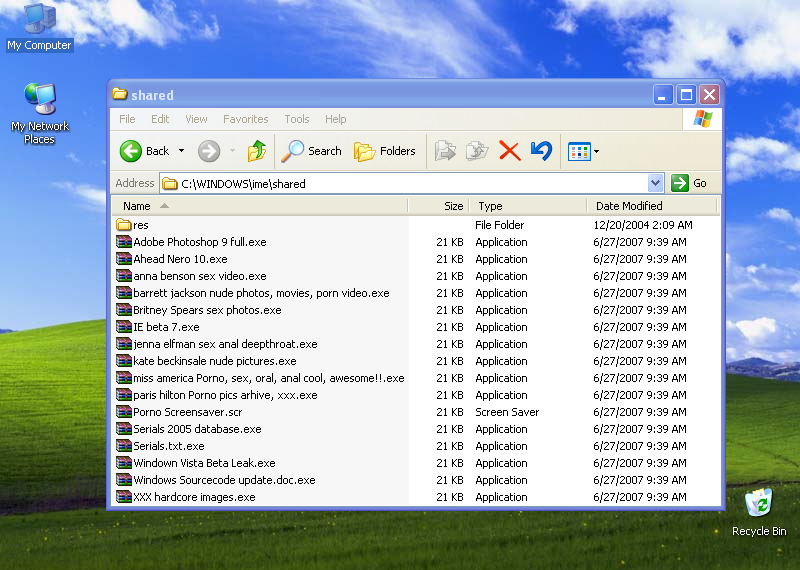Click the blue Undo arrow icon
Image resolution: width=800 pixels, height=570 pixels.
(541, 151)
